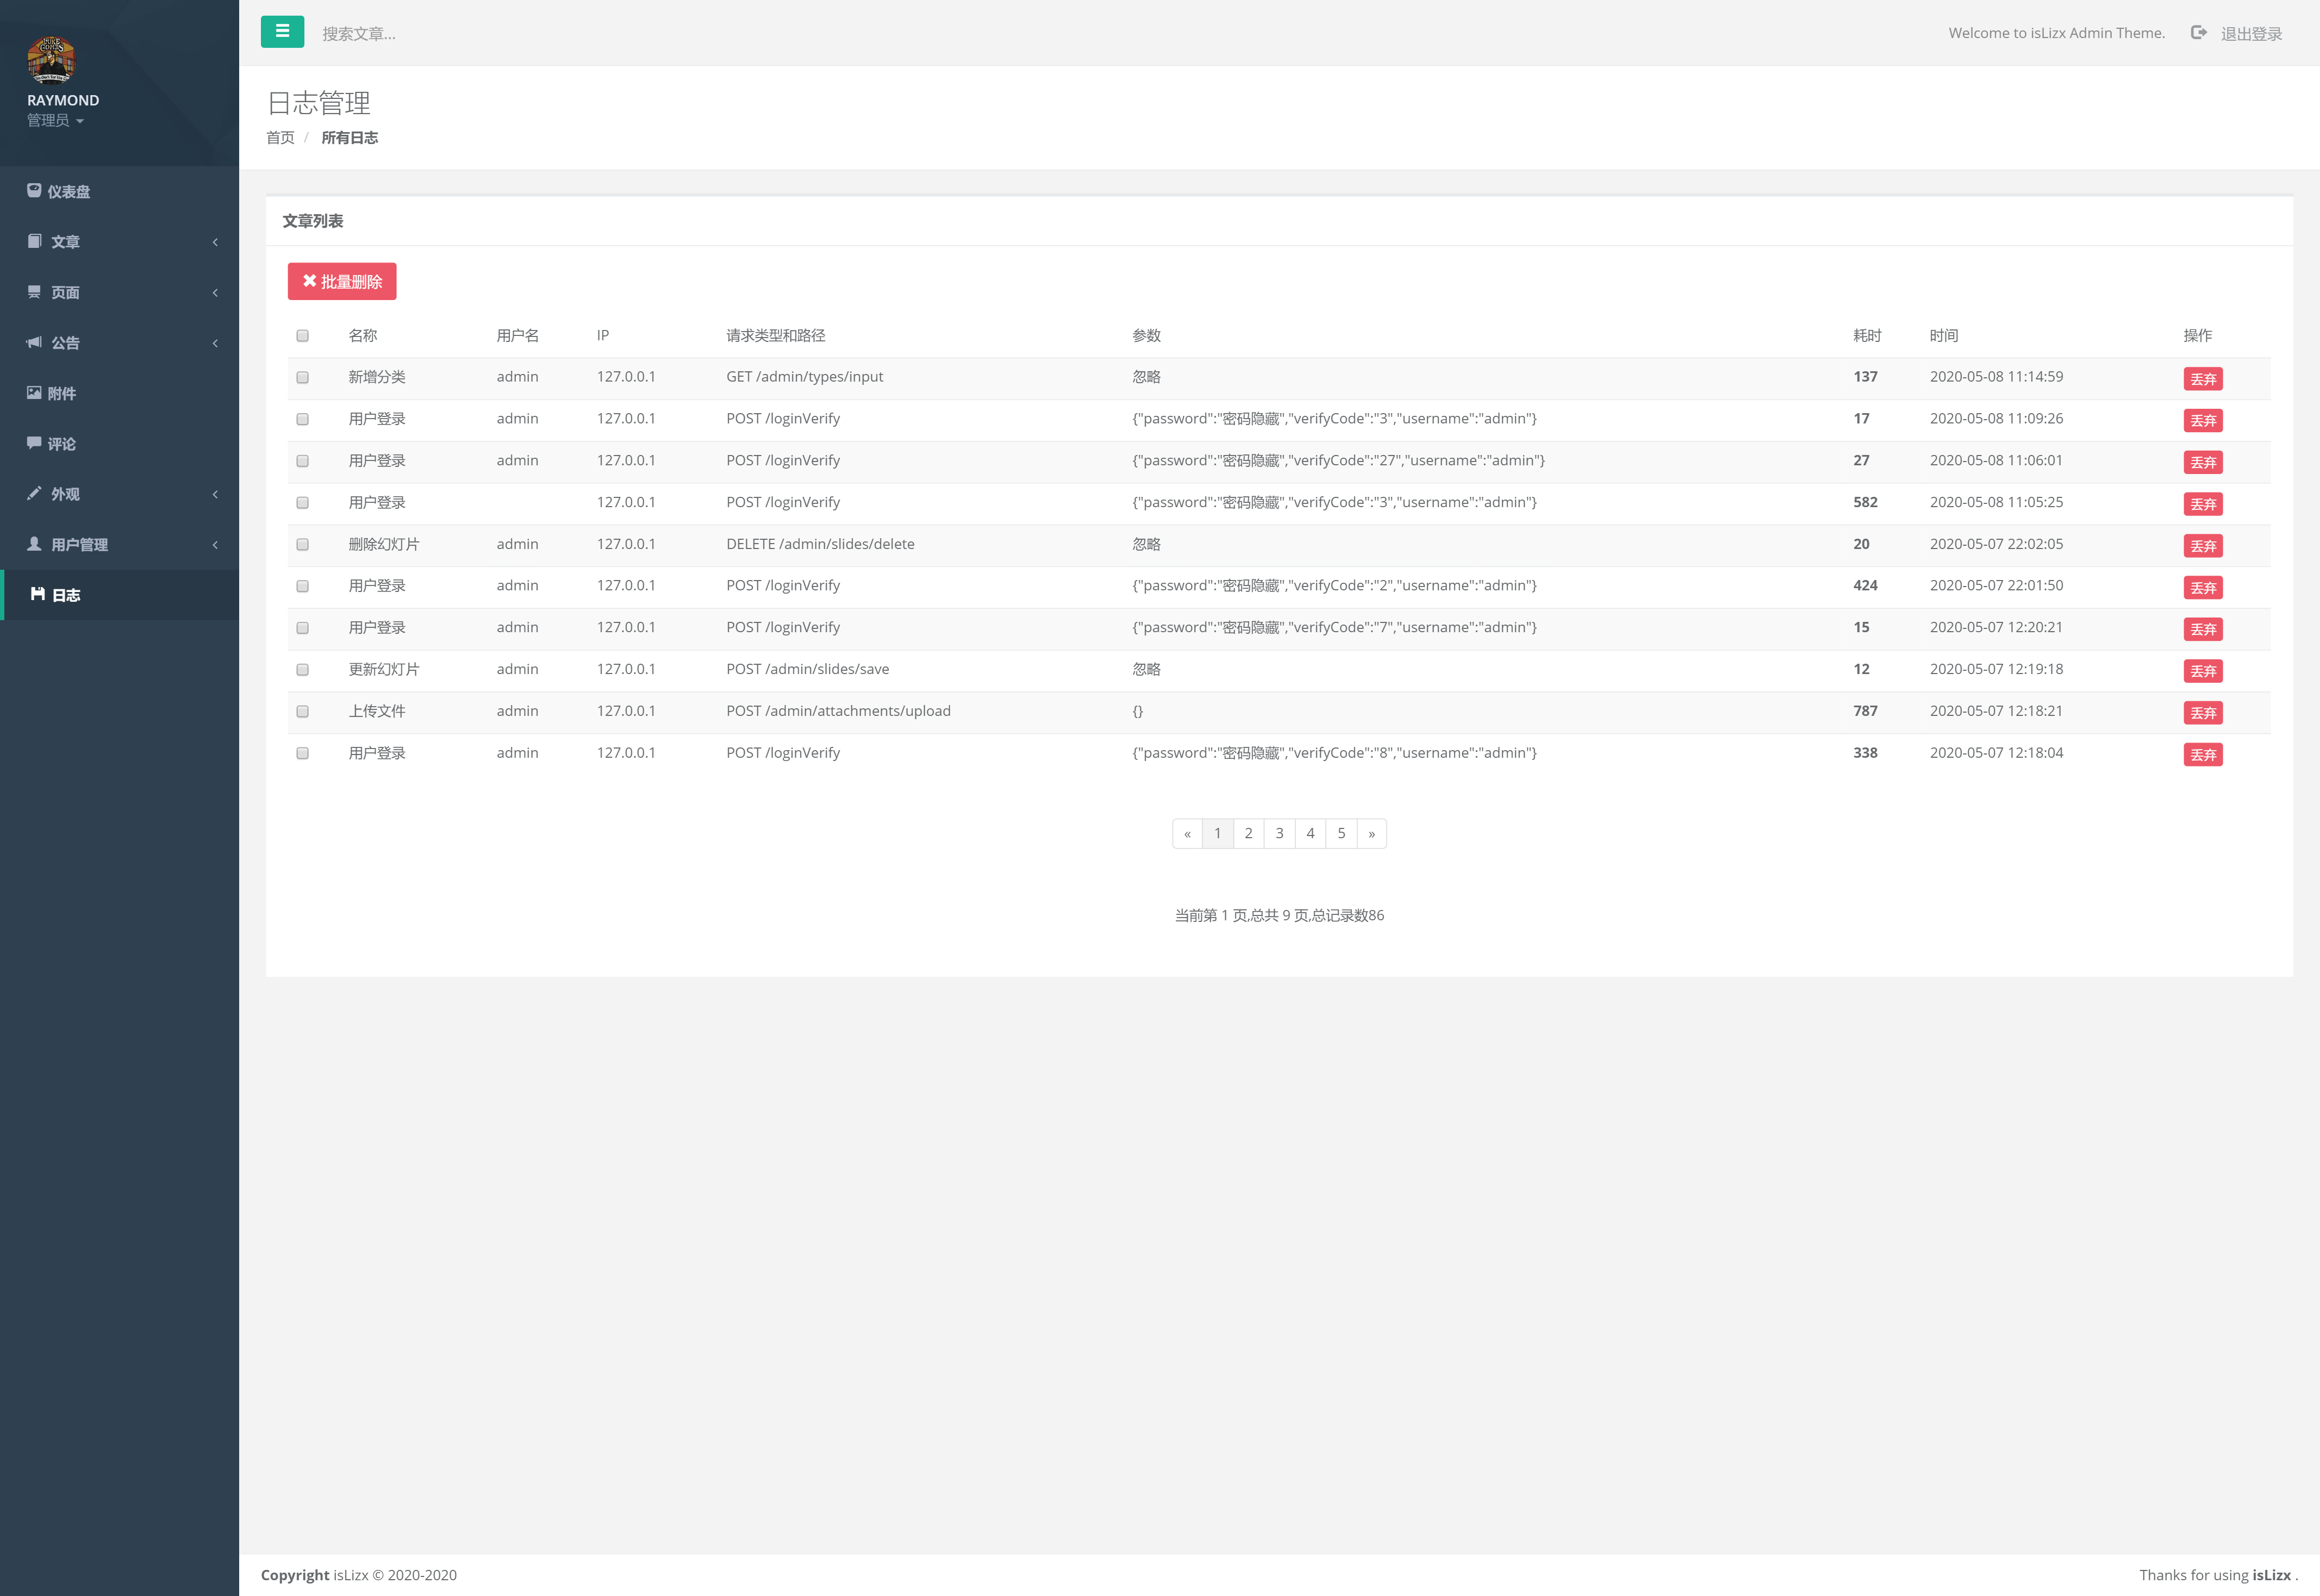This screenshot has height=1596, width=2320.
Task: Expand the 文章 sidebar submenu chevron
Action: click(215, 242)
